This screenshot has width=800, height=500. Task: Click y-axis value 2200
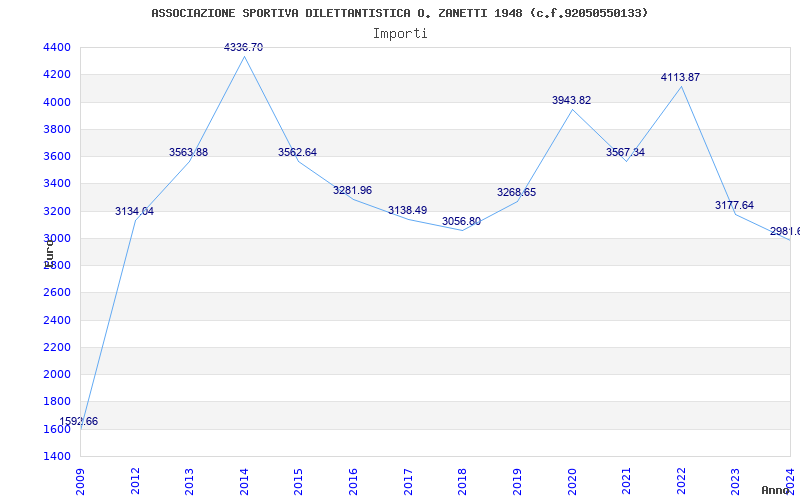[57, 347]
